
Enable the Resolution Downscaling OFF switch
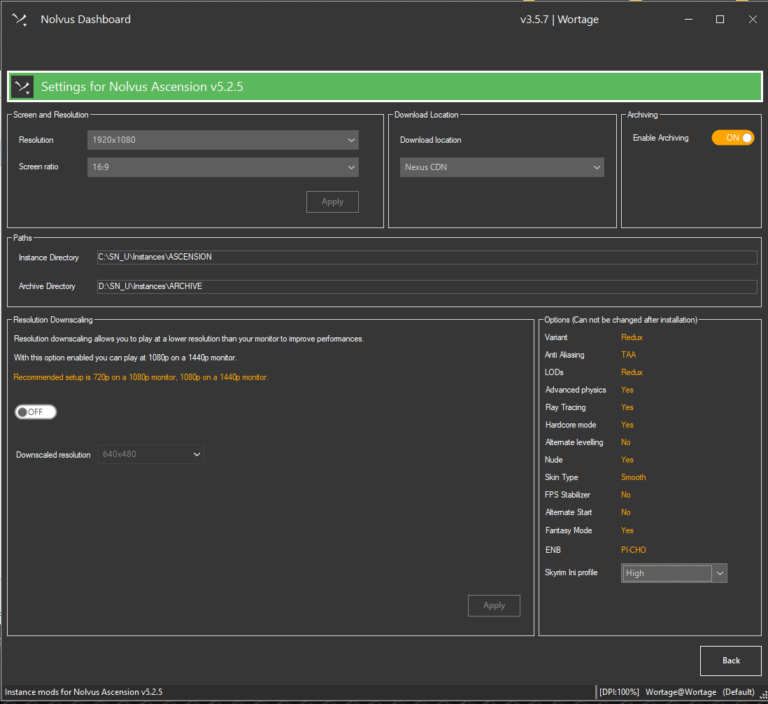36,412
